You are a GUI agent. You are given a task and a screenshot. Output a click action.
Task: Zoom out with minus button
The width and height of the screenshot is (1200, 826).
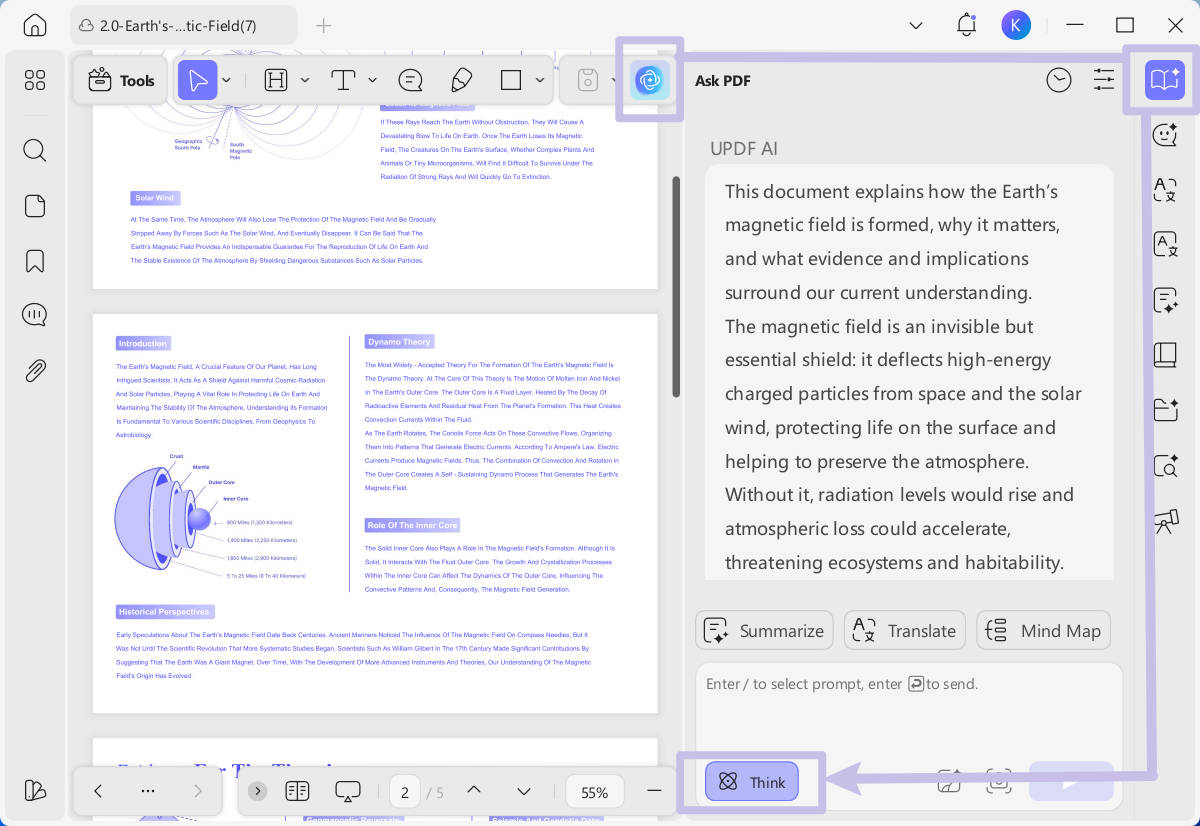tap(654, 791)
